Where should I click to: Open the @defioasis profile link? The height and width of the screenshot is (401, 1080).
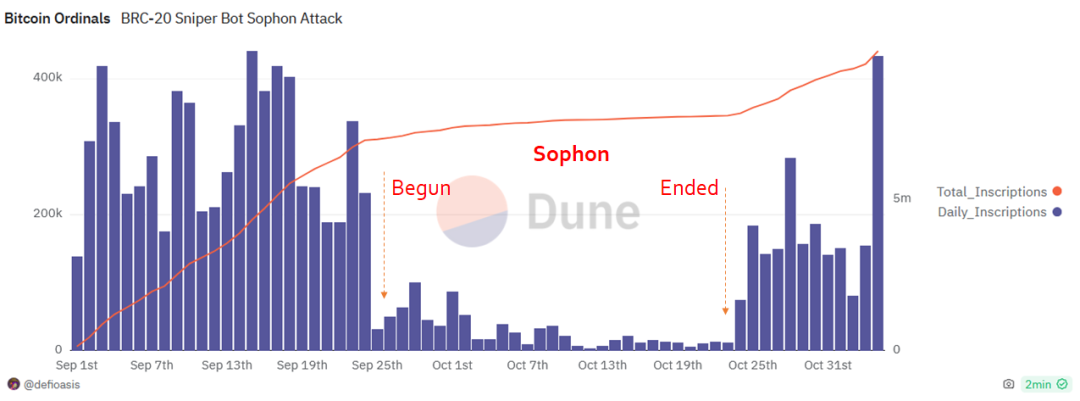coord(51,384)
